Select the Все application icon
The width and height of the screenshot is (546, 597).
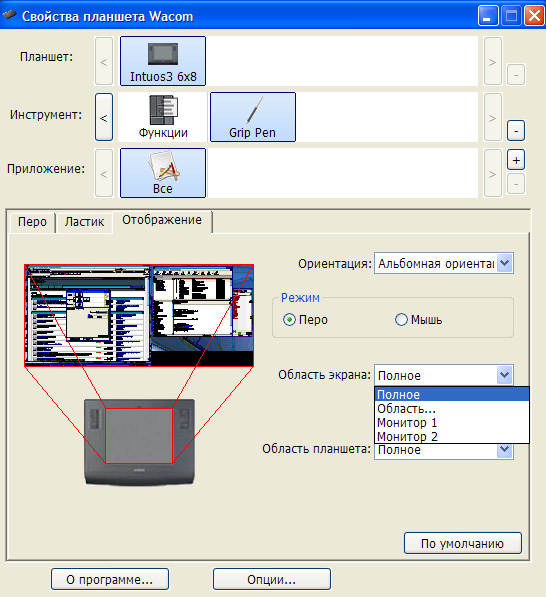tap(163, 173)
